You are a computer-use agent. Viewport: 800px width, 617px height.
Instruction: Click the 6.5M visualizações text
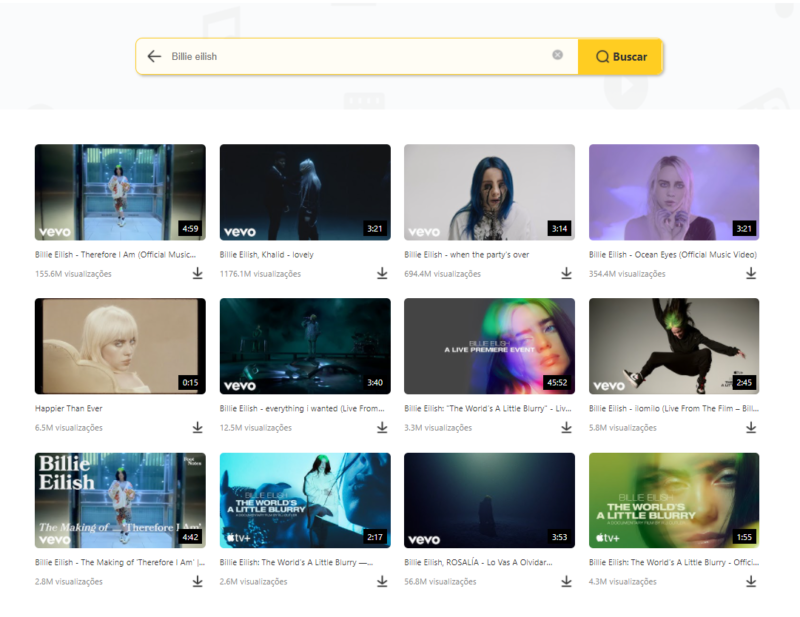click(68, 428)
